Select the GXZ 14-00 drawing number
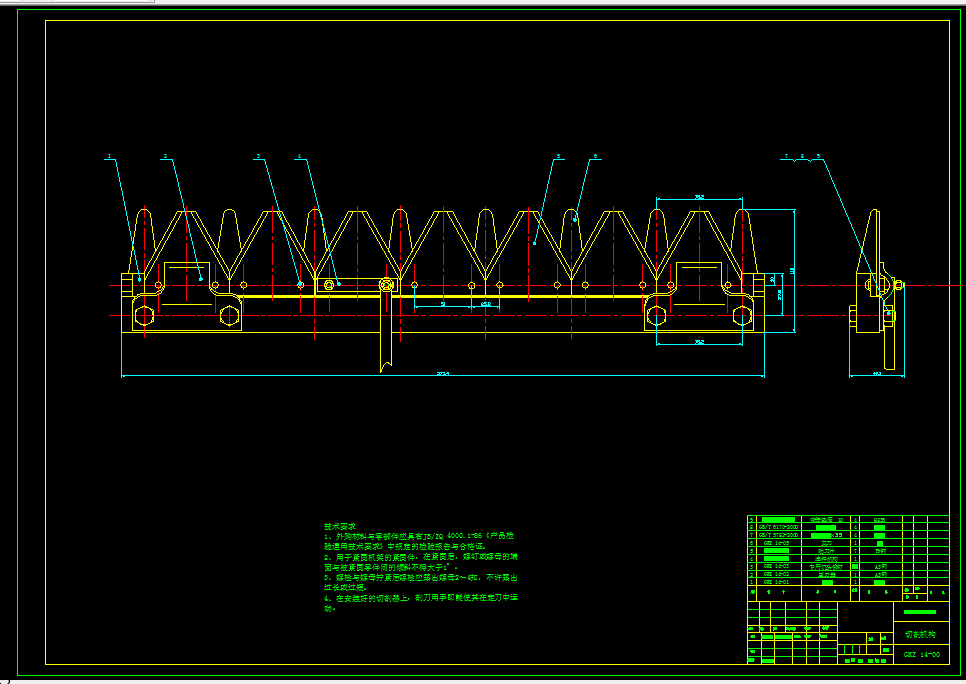The width and height of the screenshot is (966, 684). coord(922,654)
